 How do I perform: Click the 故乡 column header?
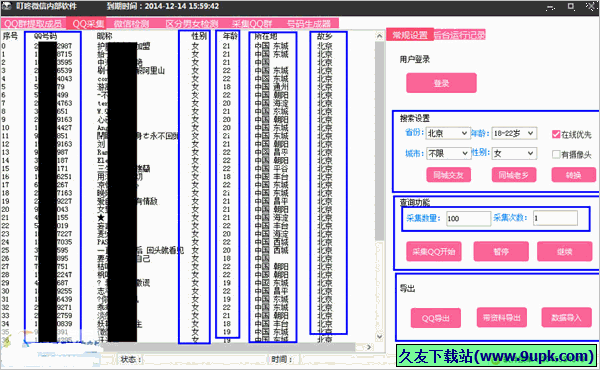(324, 36)
